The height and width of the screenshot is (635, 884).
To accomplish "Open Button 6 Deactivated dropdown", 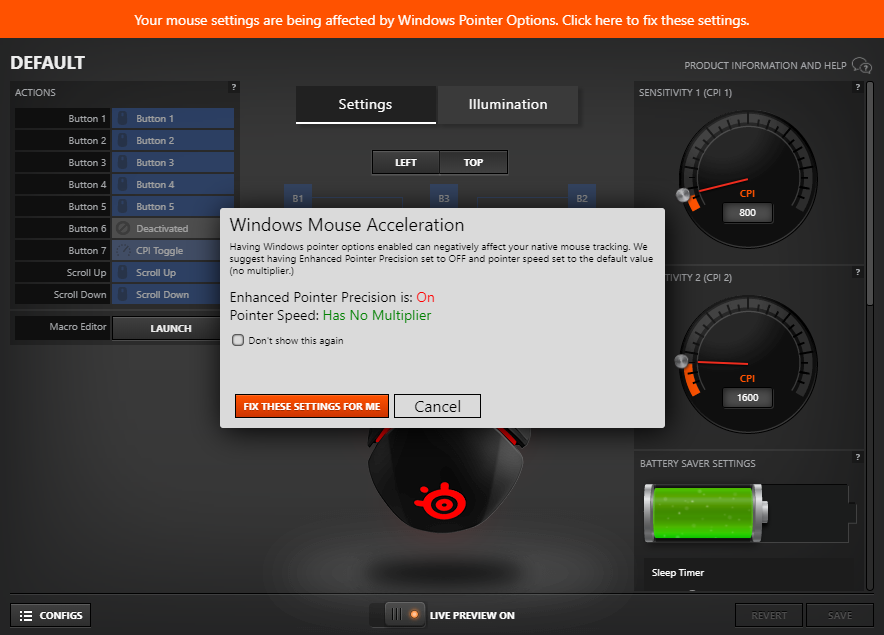I will tap(166, 228).
